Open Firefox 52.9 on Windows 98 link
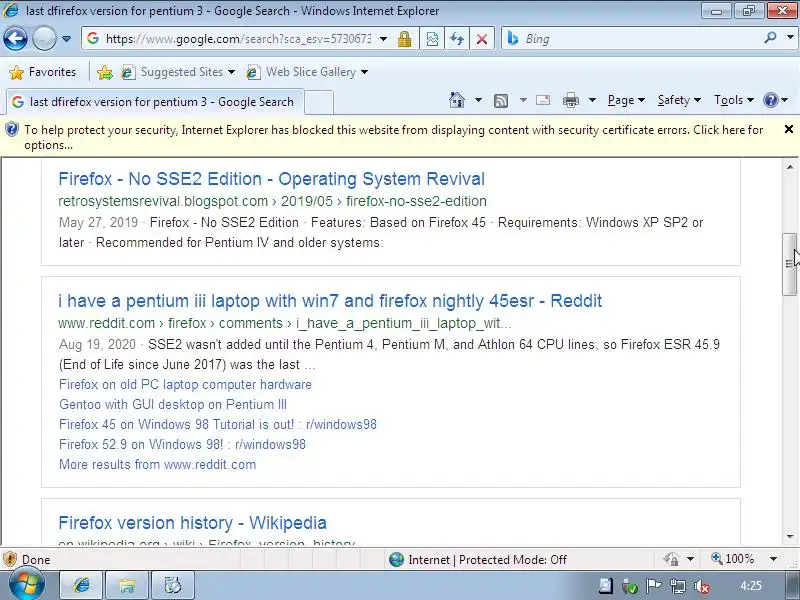This screenshot has width=800, height=600. point(182,444)
